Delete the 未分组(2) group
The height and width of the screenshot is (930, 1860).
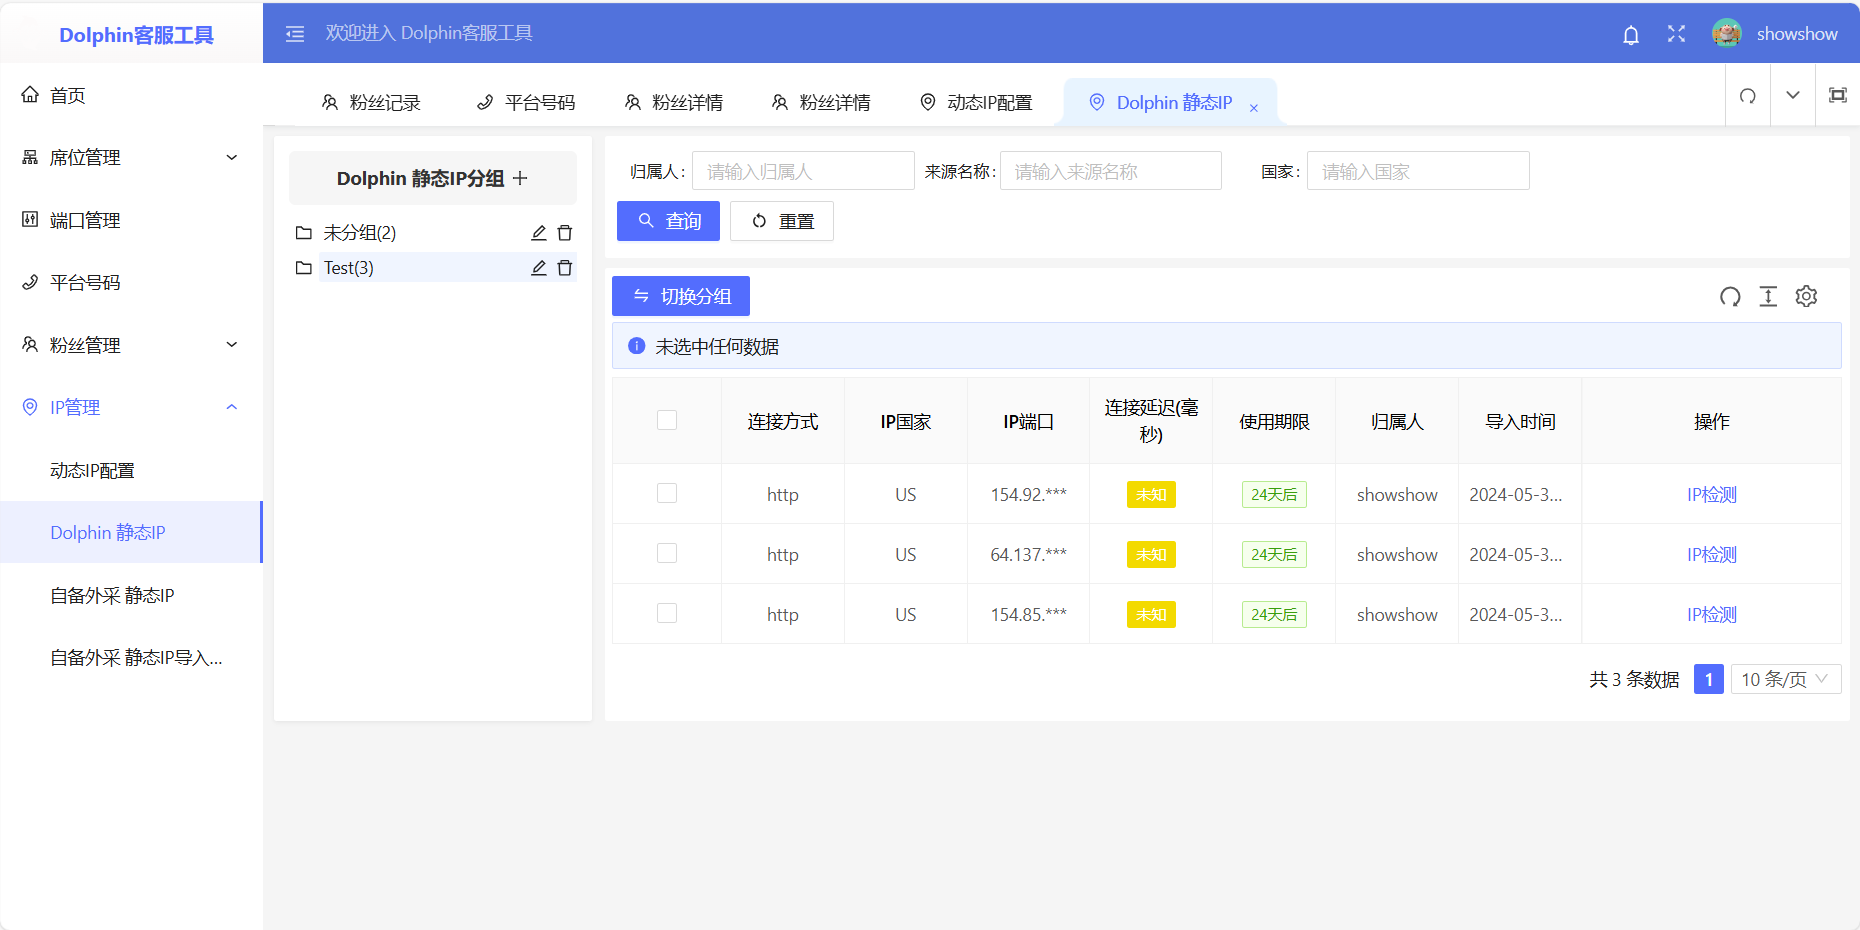[565, 233]
